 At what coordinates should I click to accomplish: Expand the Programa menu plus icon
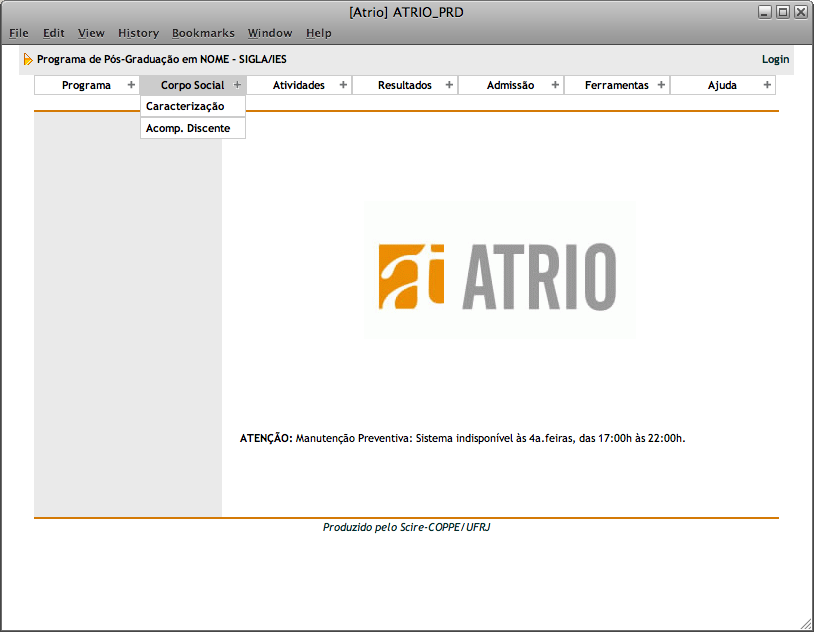pyautogui.click(x=131, y=85)
